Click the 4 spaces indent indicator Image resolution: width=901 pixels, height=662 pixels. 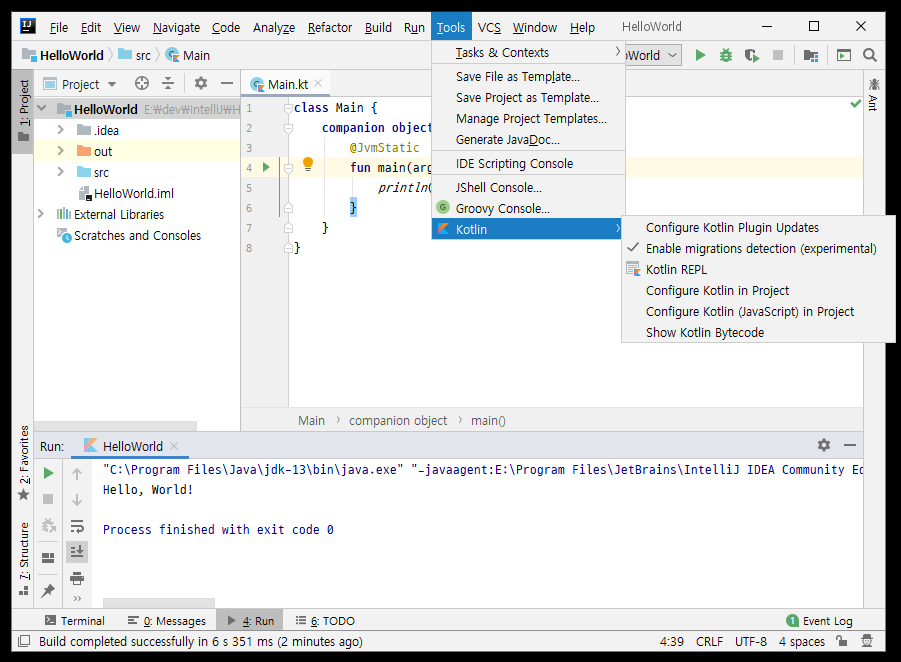click(x=802, y=641)
